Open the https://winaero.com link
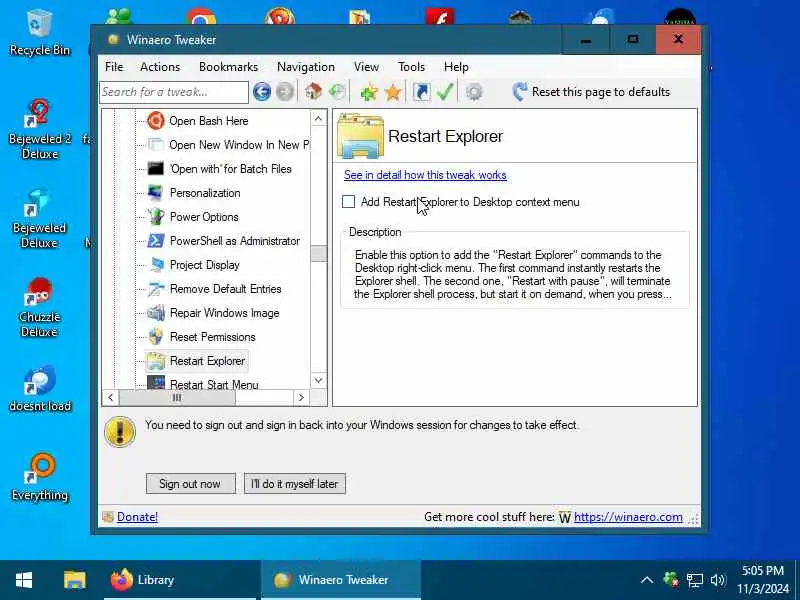Viewport: 800px width, 600px height. [x=628, y=517]
